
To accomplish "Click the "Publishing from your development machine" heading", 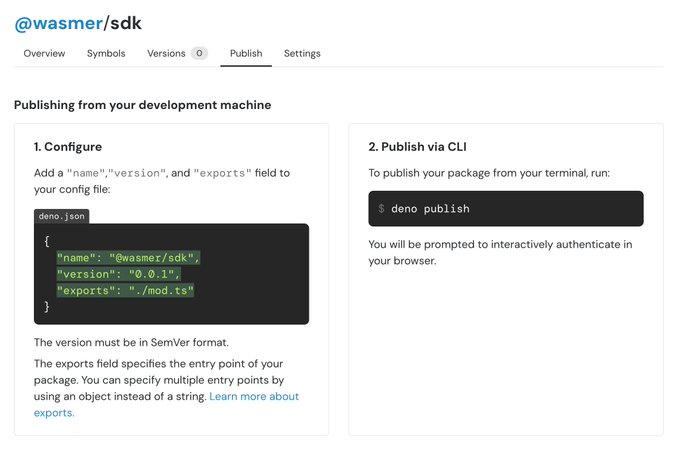I will click(142, 105).
